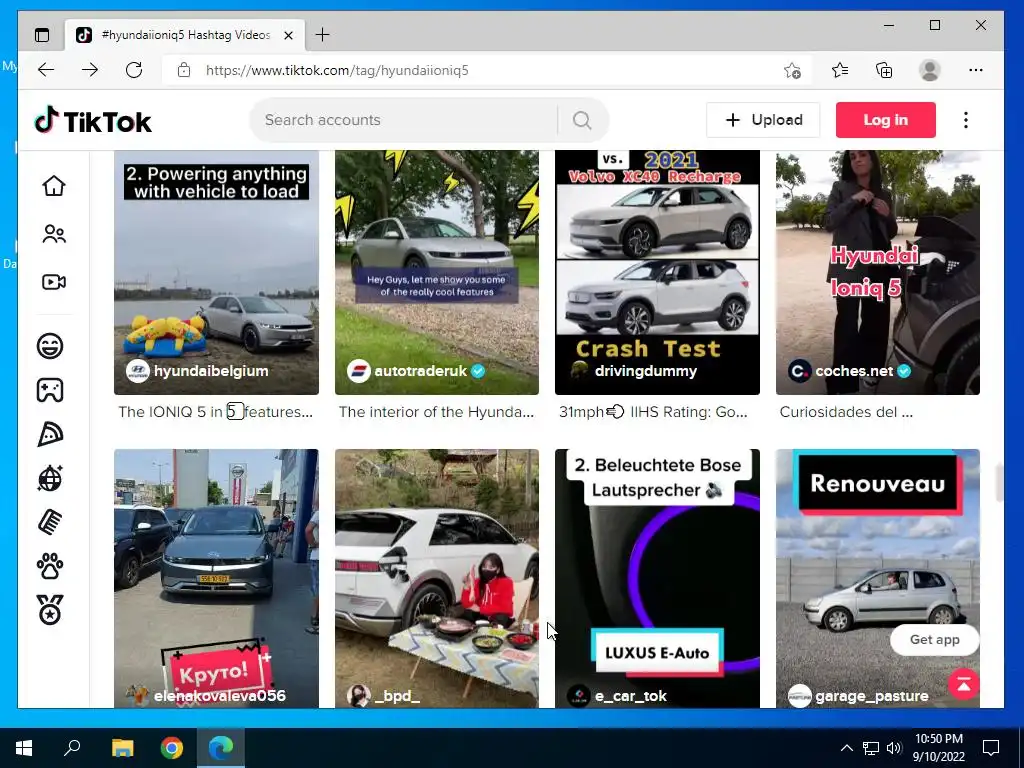Click the Get app button
1024x768 pixels.
[935, 639]
